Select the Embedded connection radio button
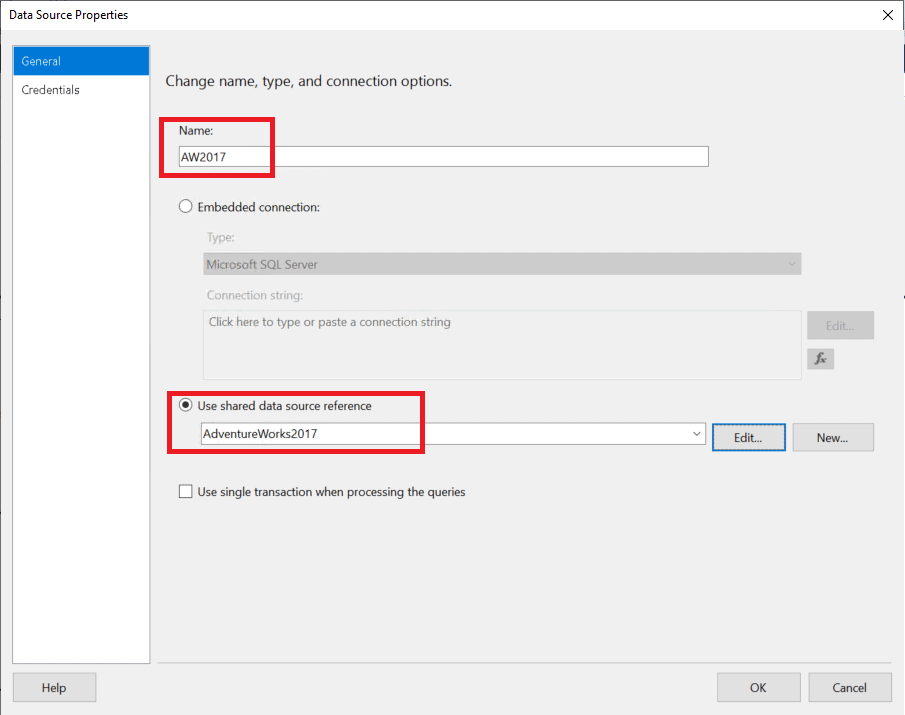 (x=185, y=207)
